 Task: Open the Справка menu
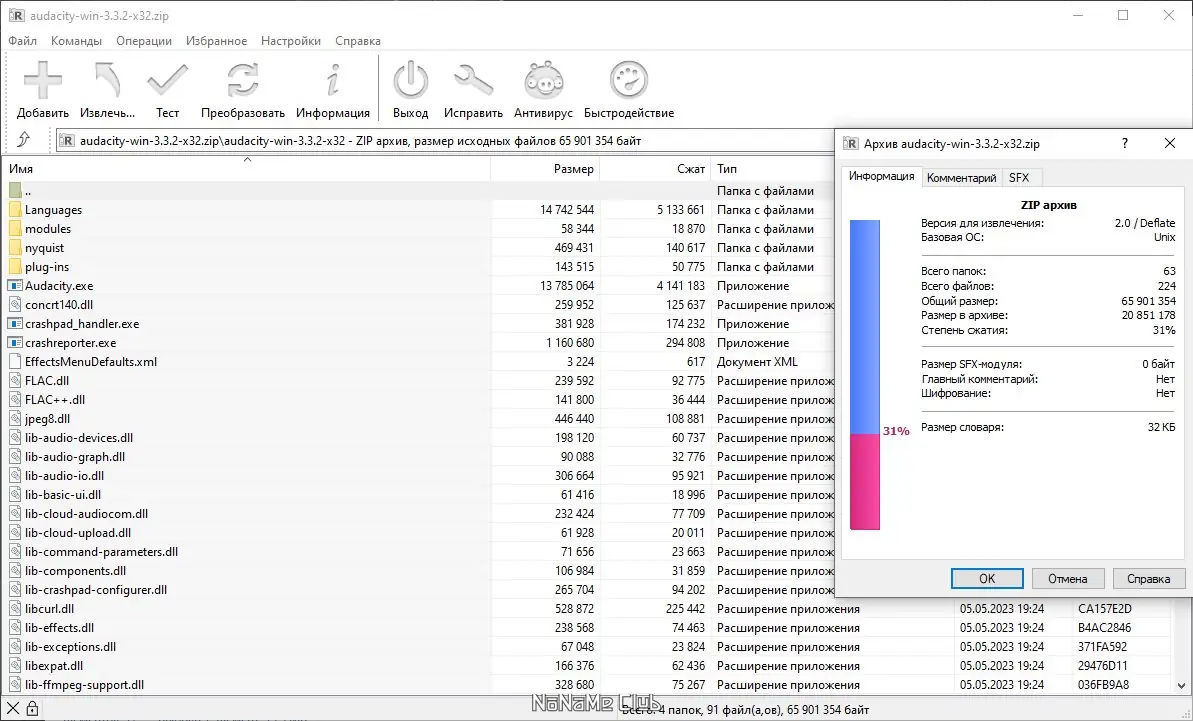click(358, 41)
